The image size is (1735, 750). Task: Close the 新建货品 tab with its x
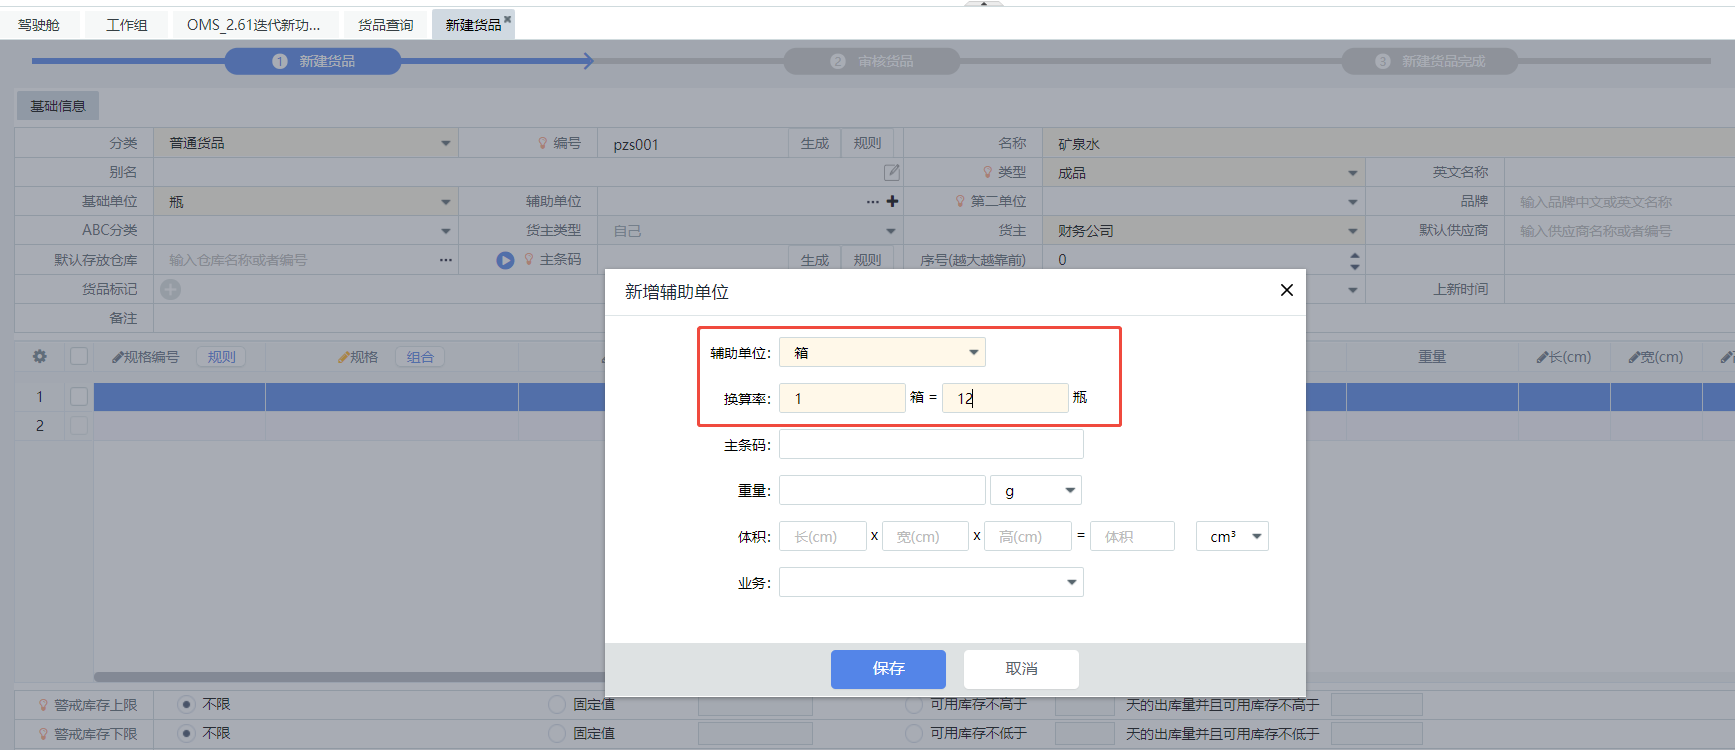pyautogui.click(x=507, y=19)
